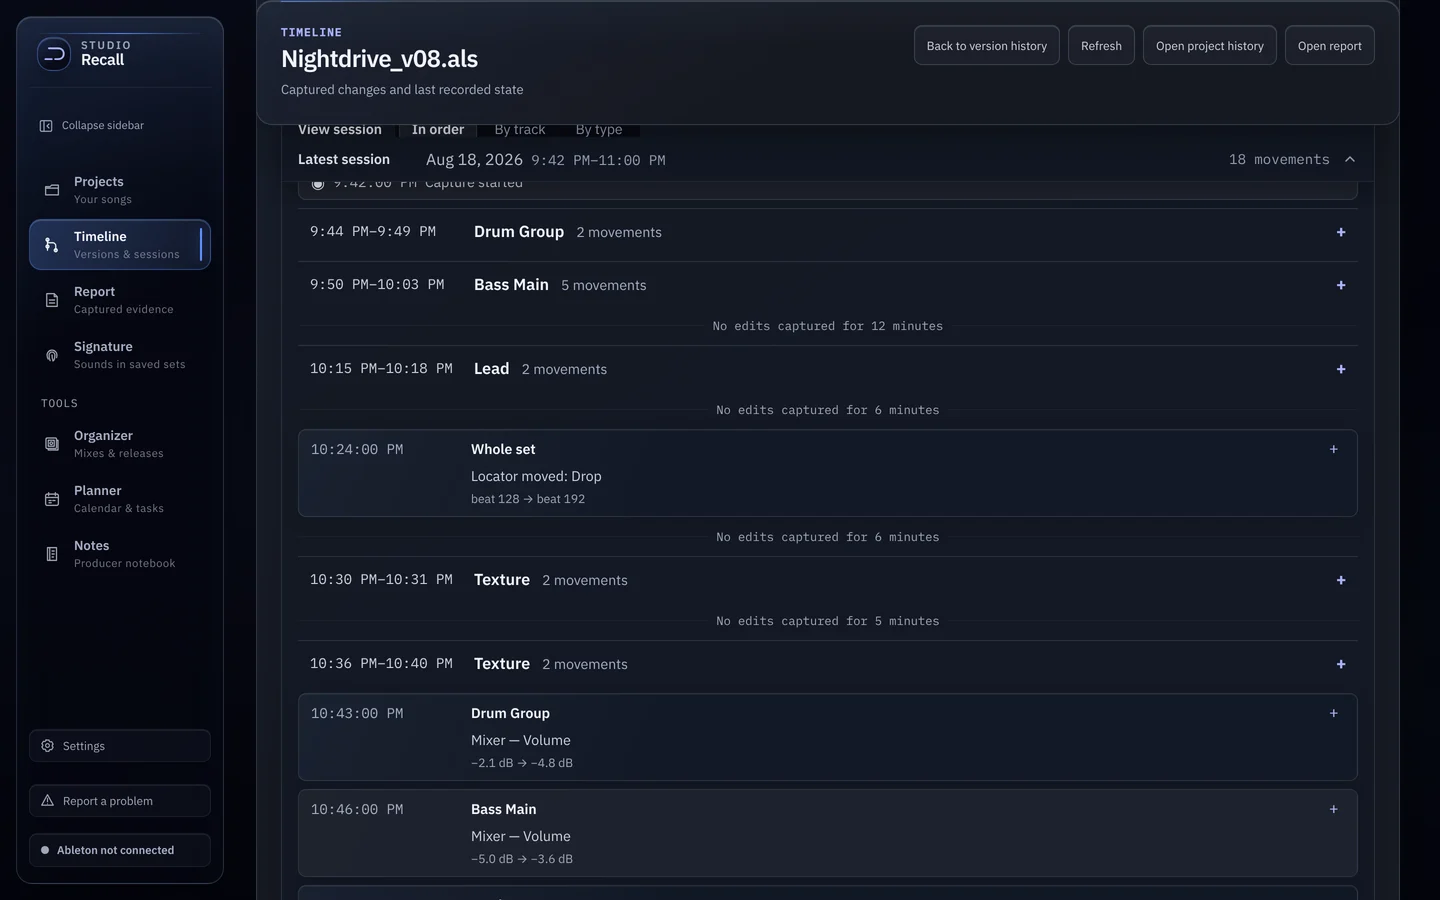This screenshot has width=1440, height=900.
Task: Expand the Whole set locator moved entry
Action: click(1333, 449)
